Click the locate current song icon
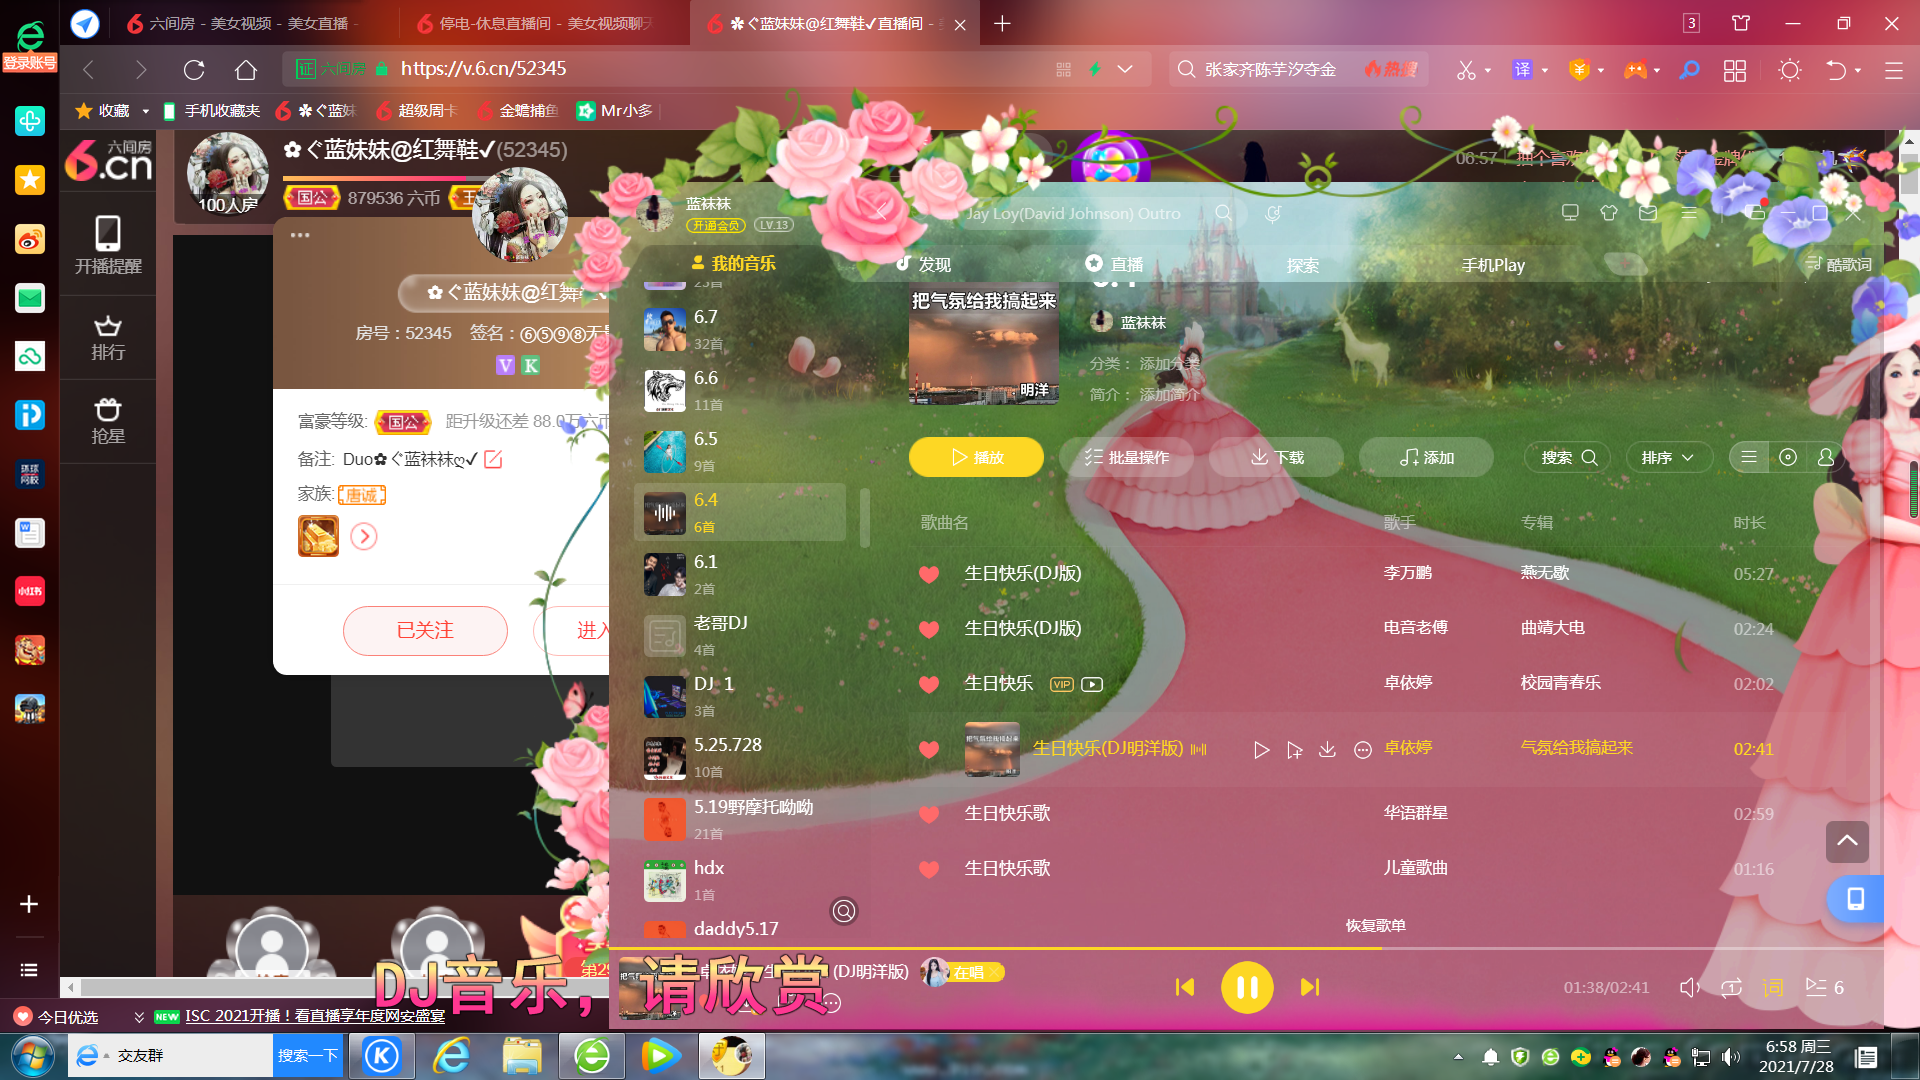 pyautogui.click(x=844, y=911)
